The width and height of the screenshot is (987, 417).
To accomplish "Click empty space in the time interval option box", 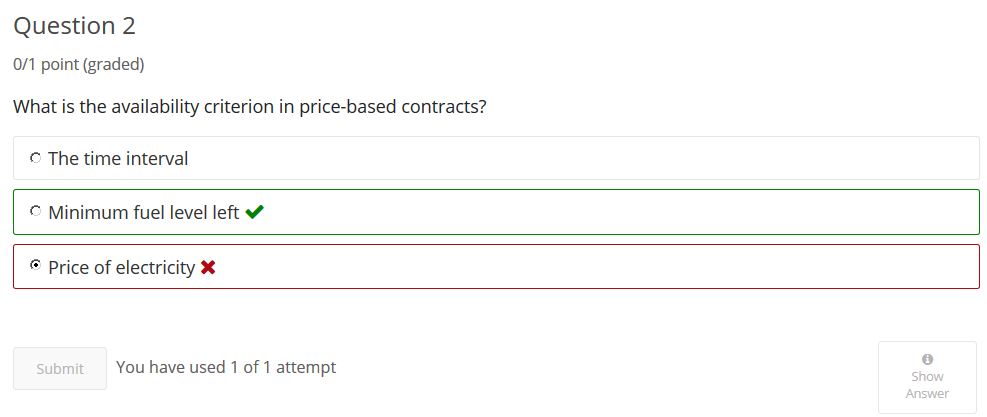I will [567, 158].
